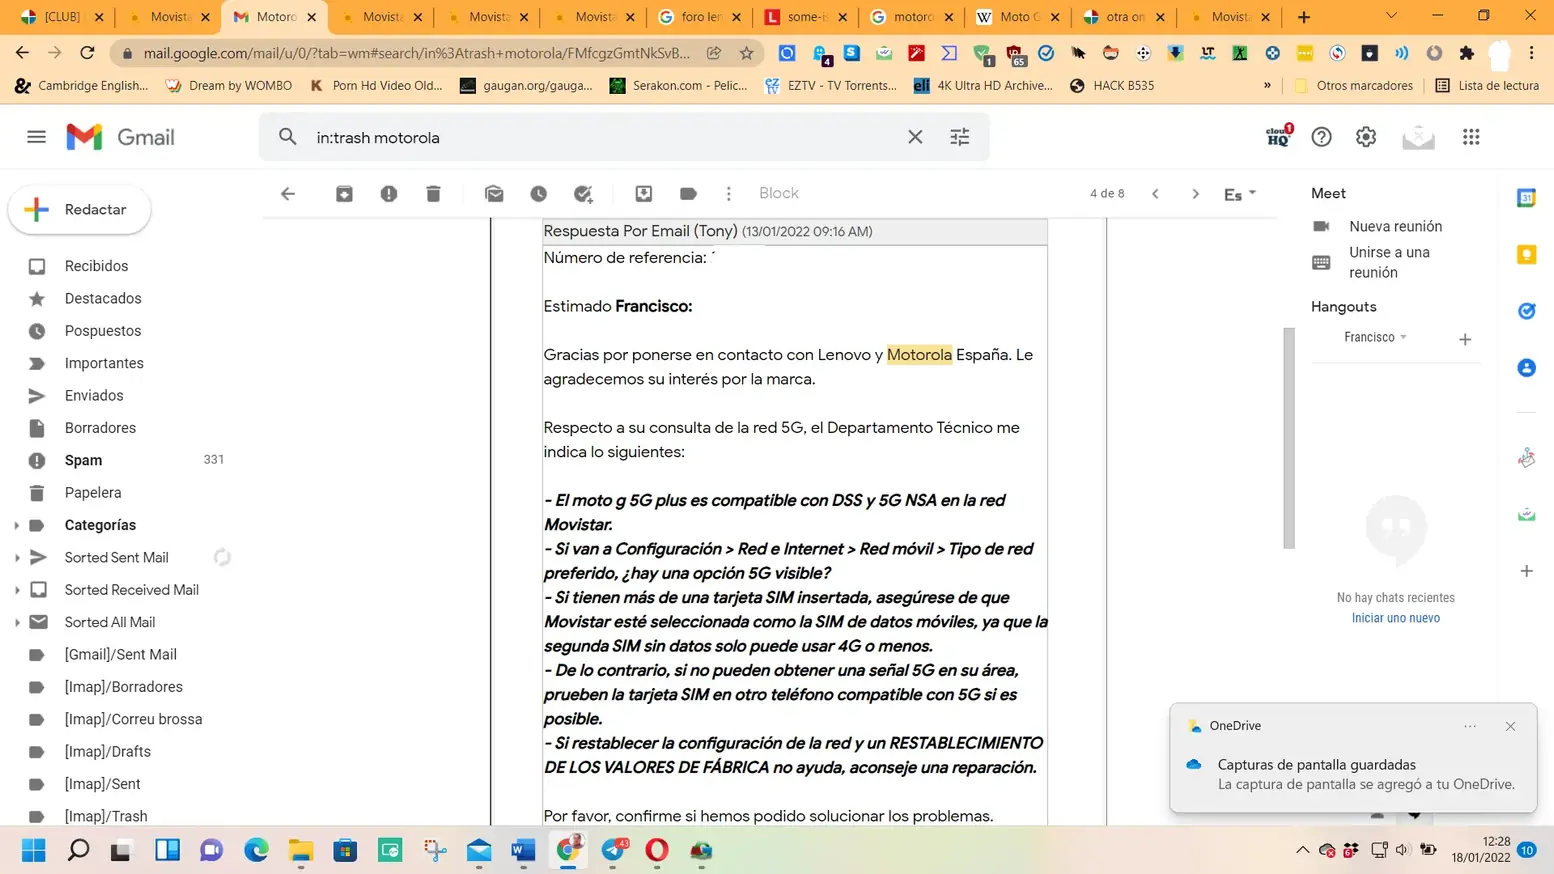Viewport: 1554px width, 874px height.
Task: Open input language selector Es dropdown
Action: pos(1240,194)
